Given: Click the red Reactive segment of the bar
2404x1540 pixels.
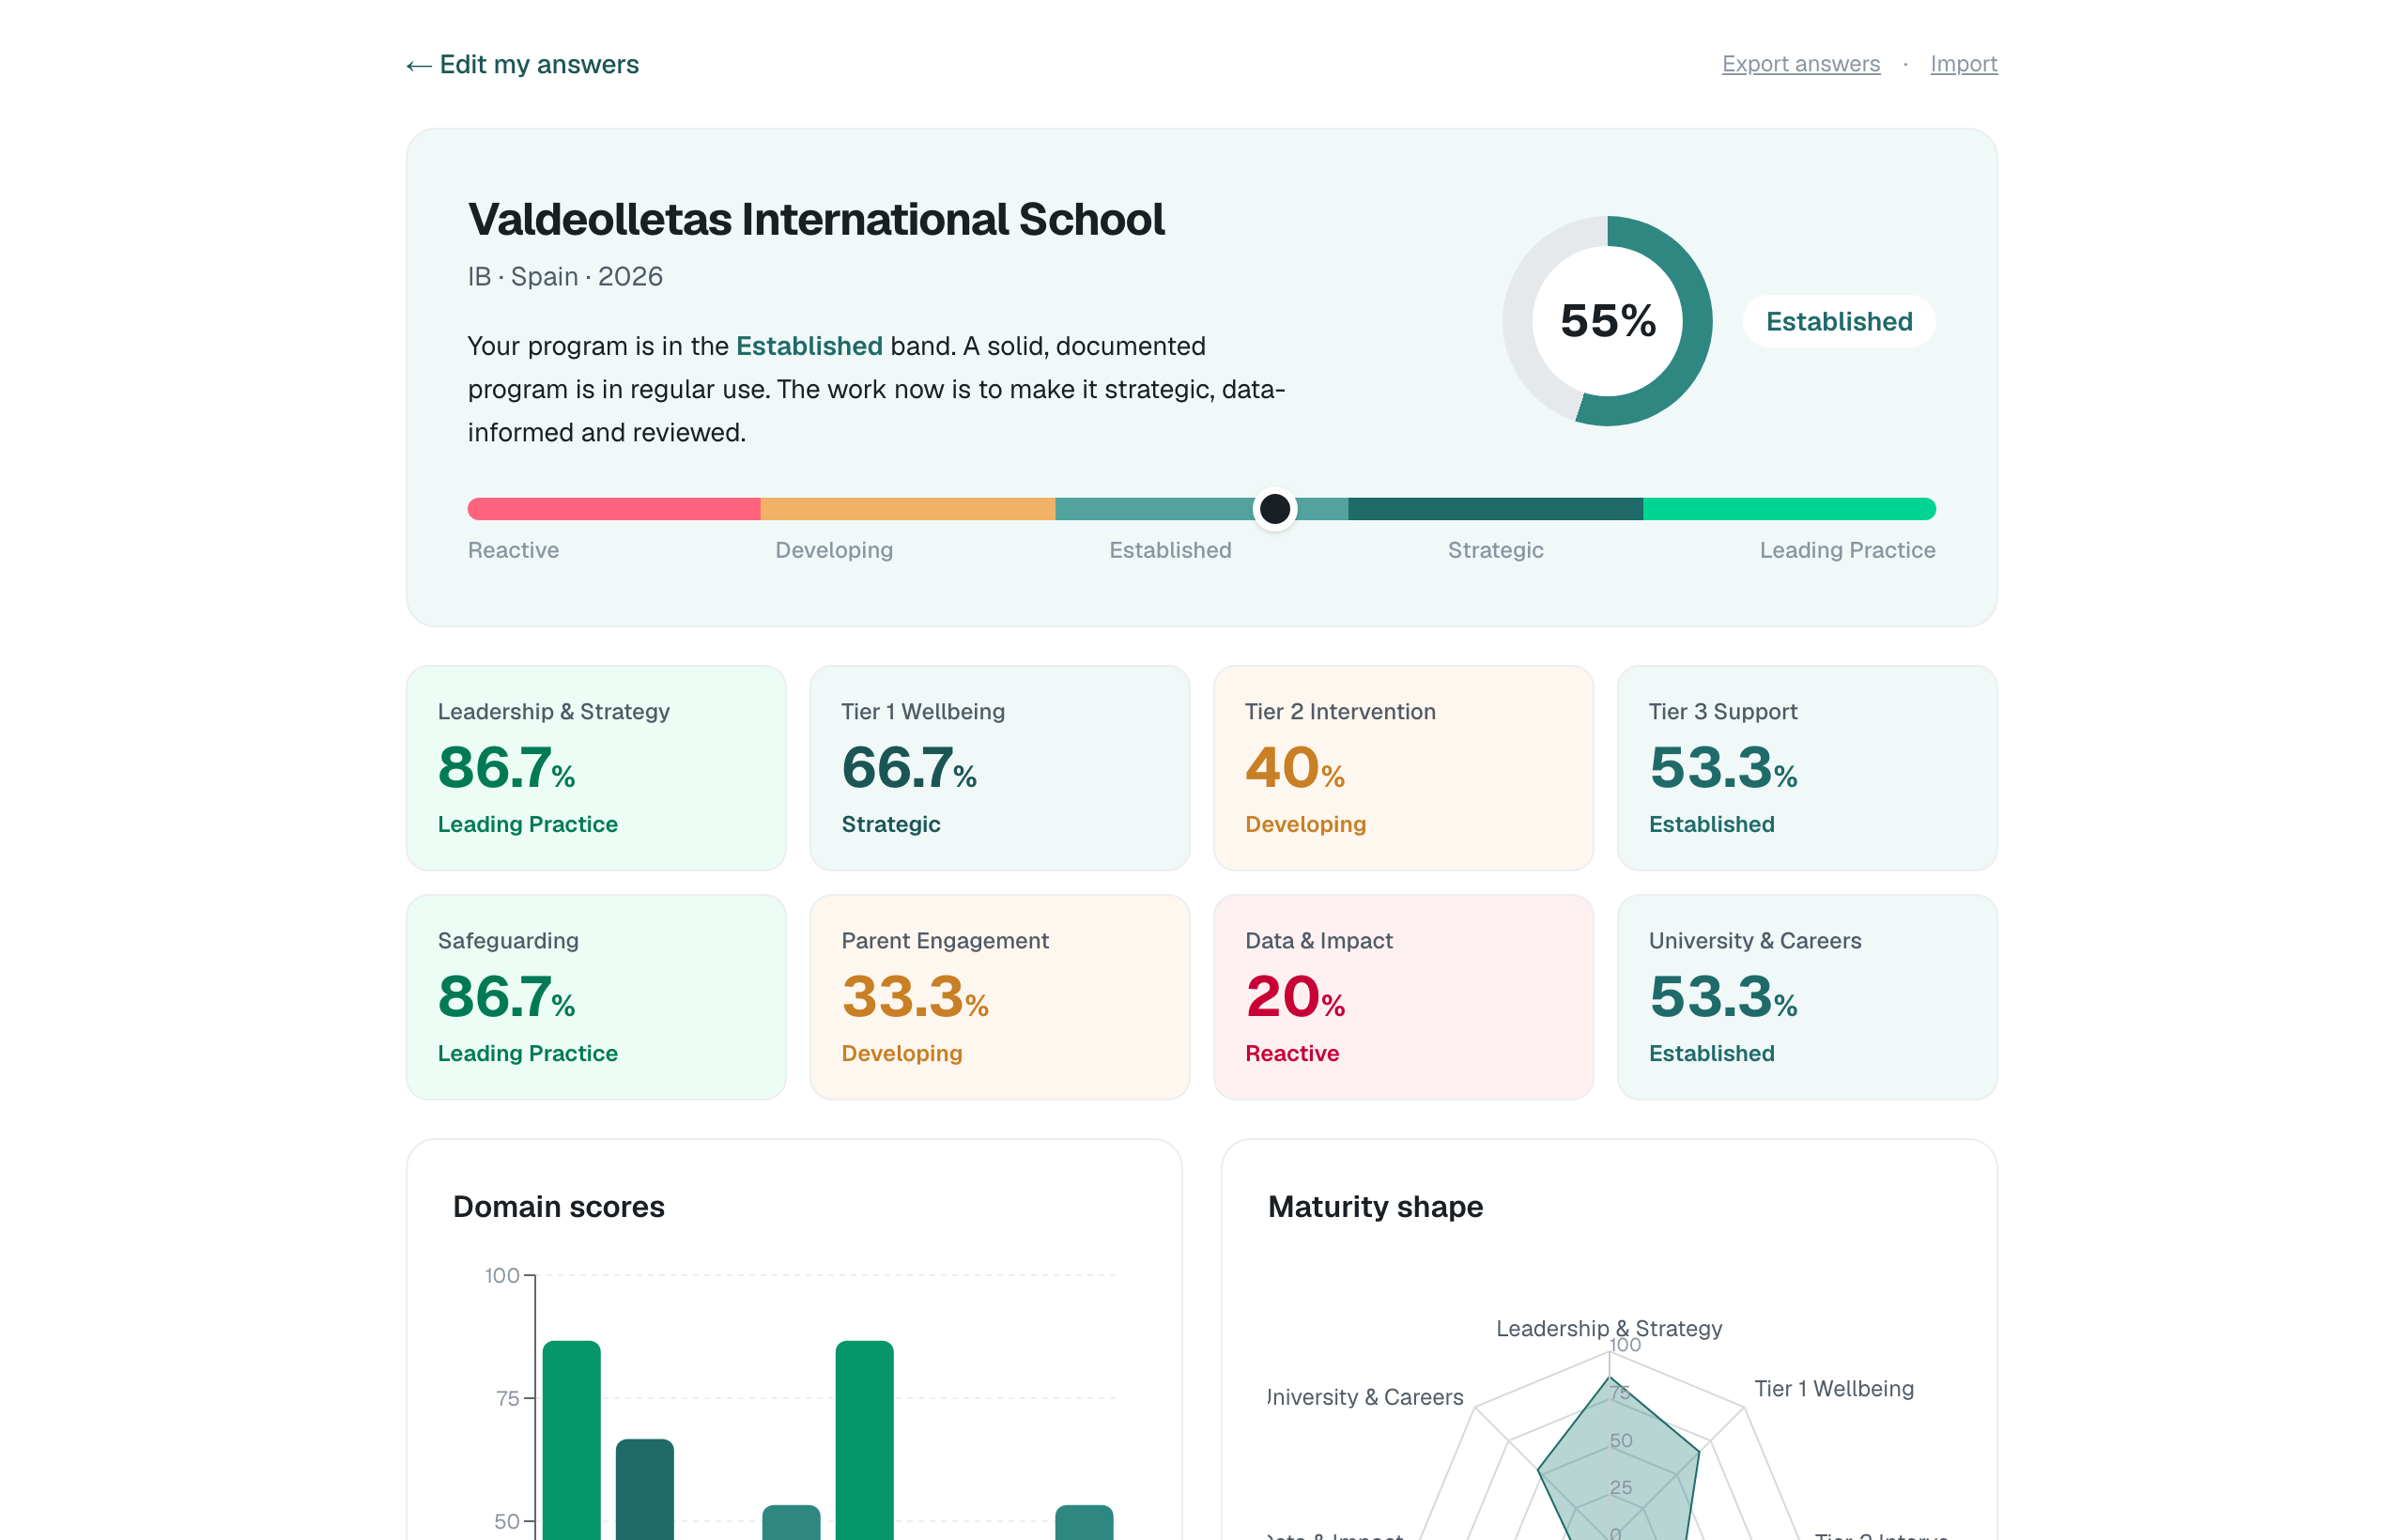Looking at the screenshot, I should pos(614,509).
